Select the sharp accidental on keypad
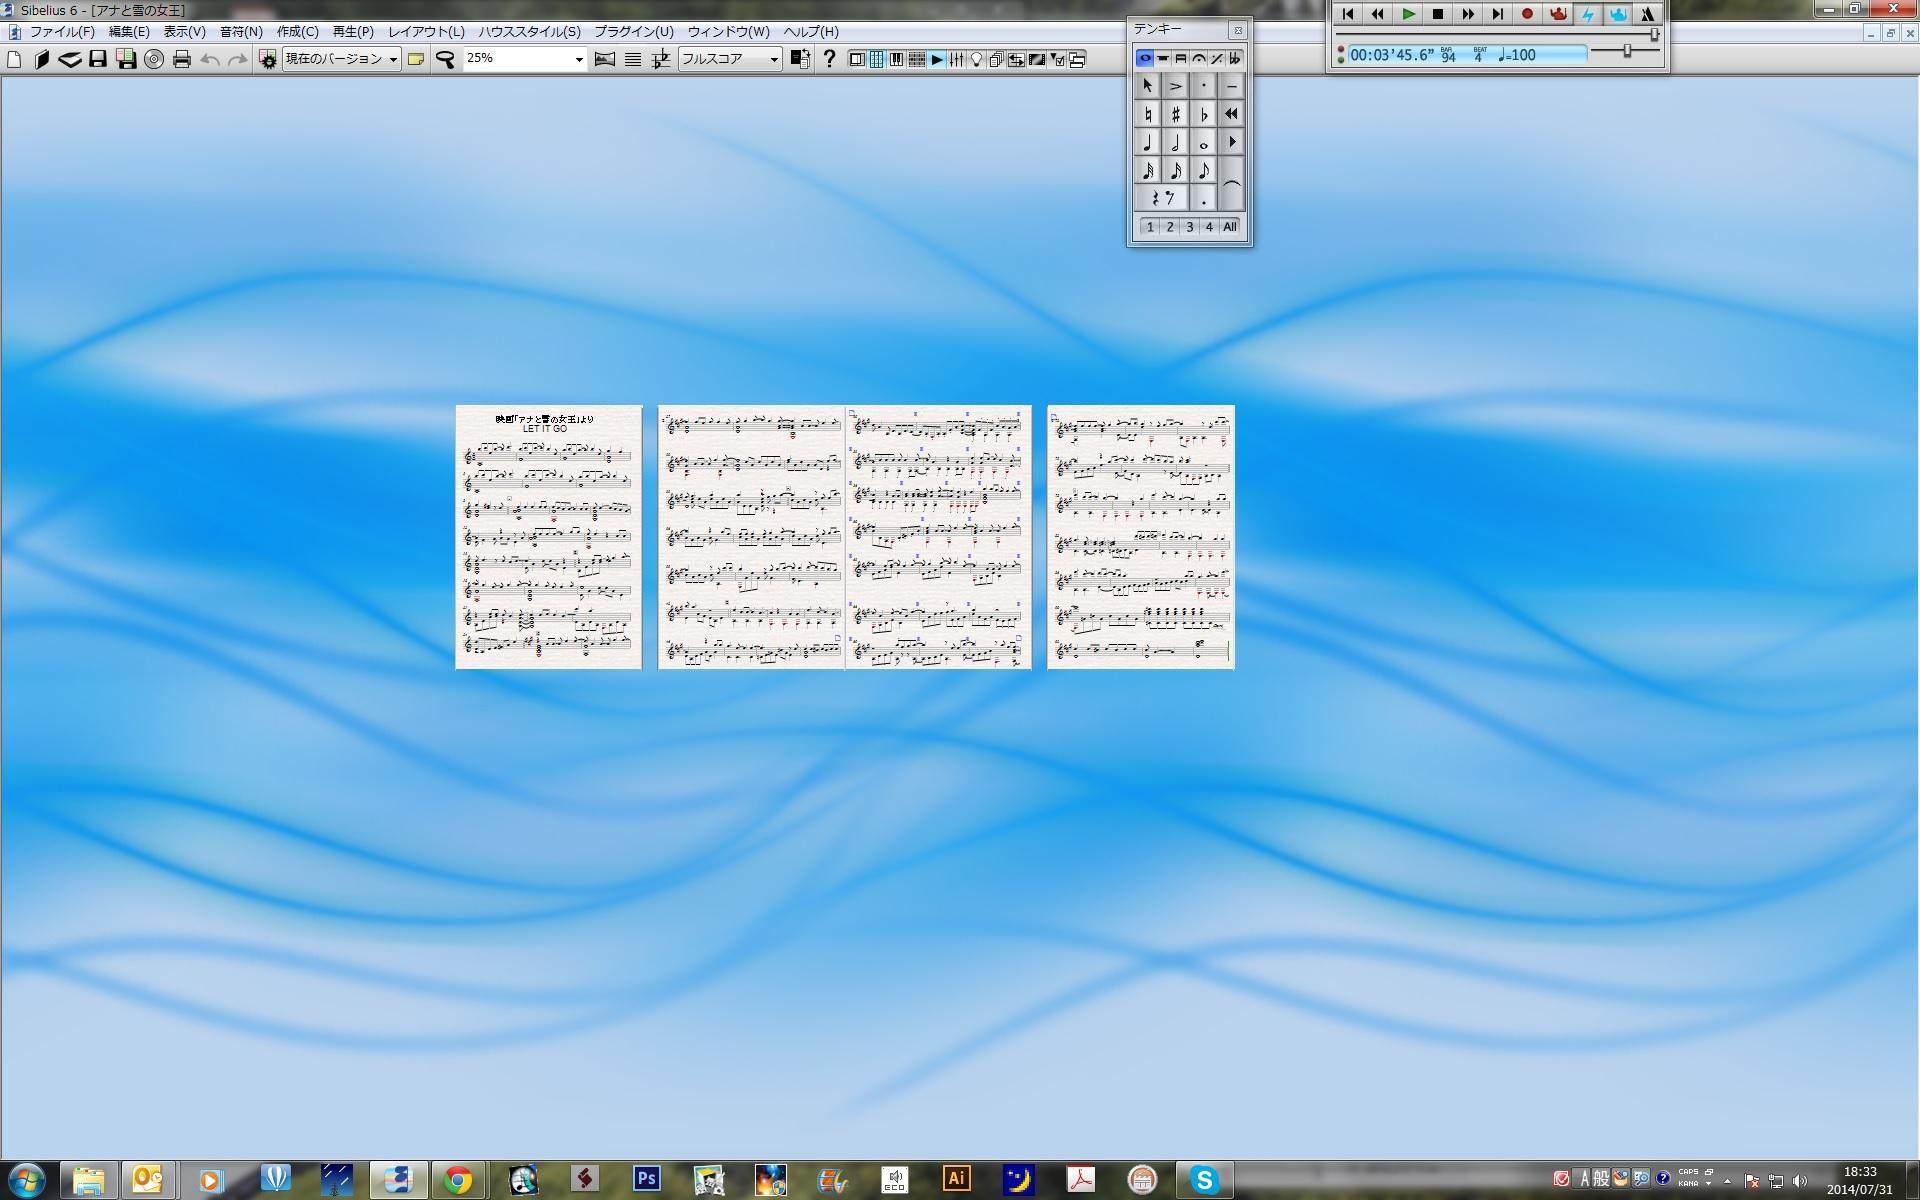Image resolution: width=1920 pixels, height=1200 pixels. coord(1175,114)
